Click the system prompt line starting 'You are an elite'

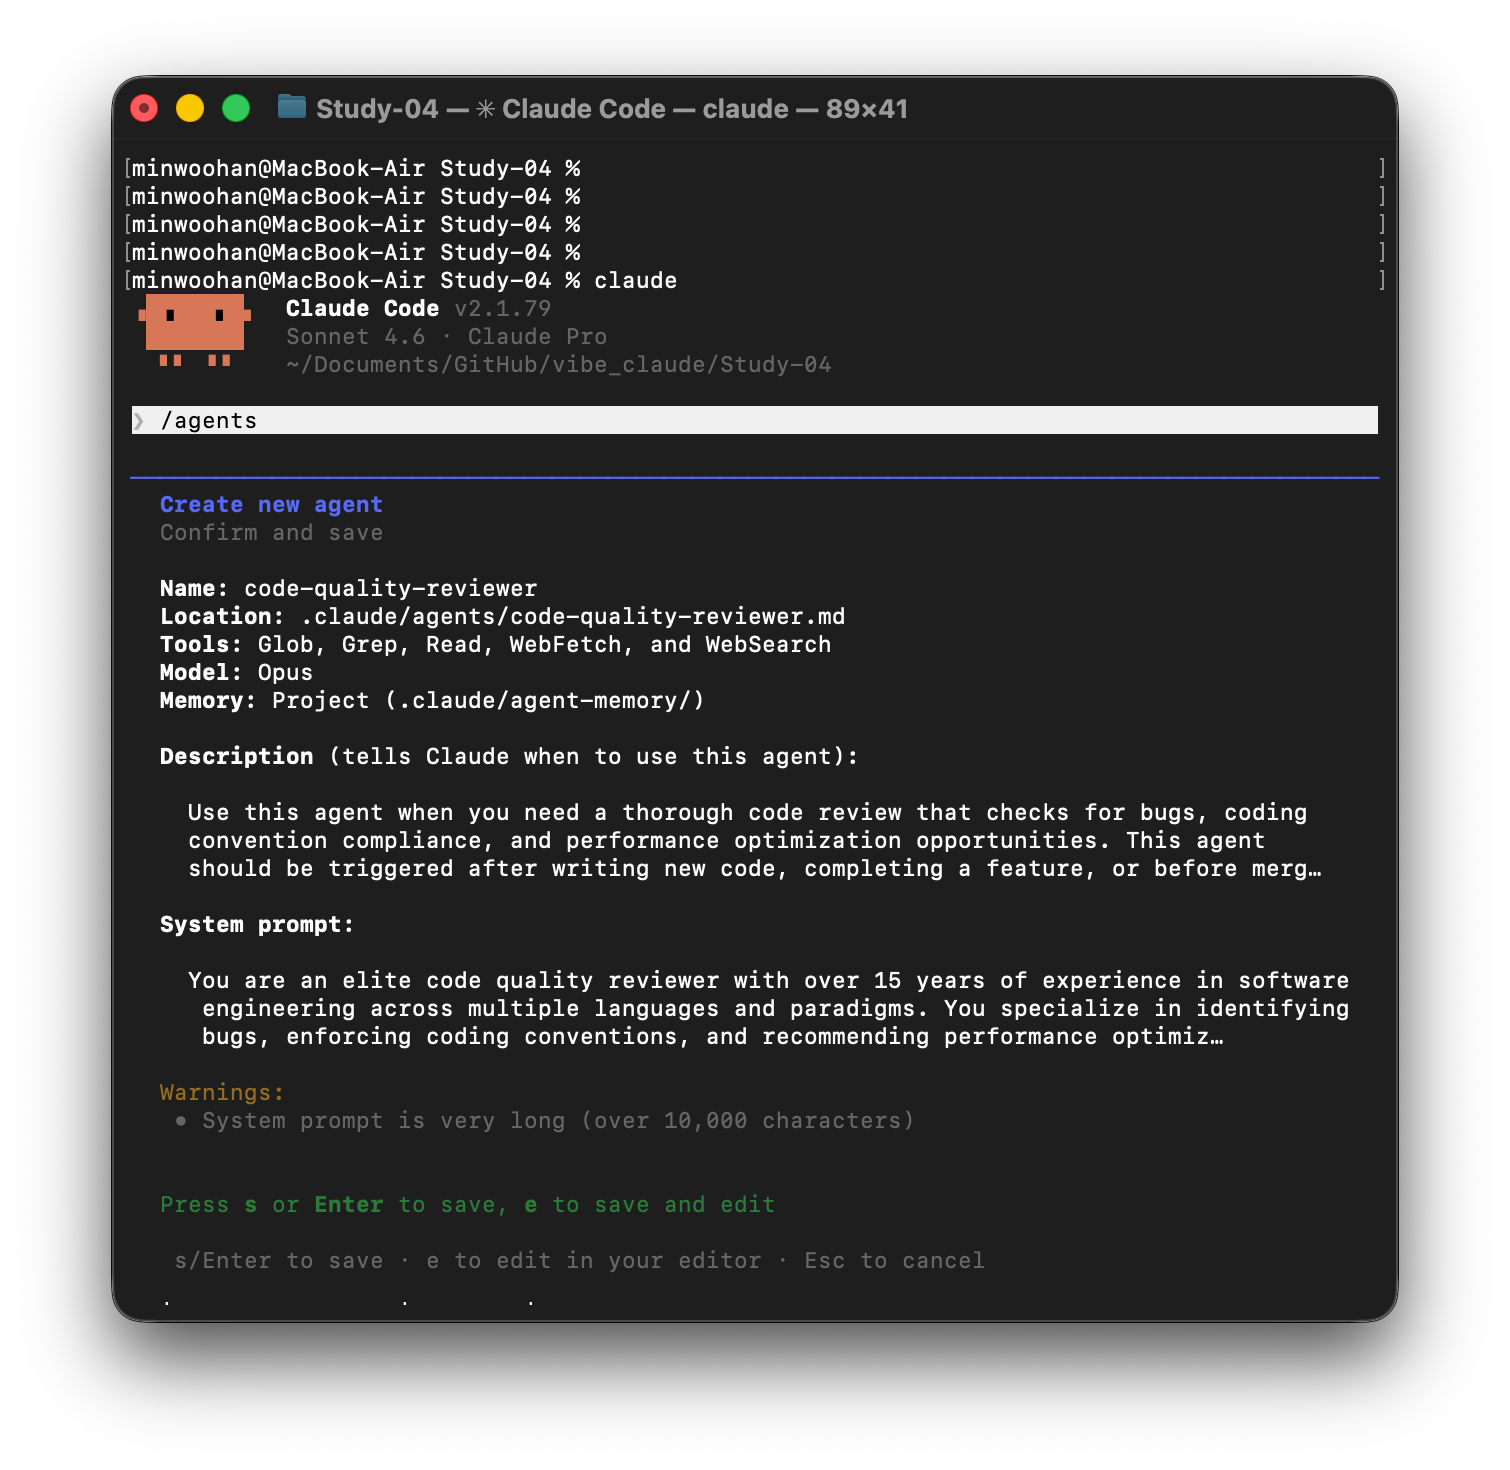tap(768, 981)
